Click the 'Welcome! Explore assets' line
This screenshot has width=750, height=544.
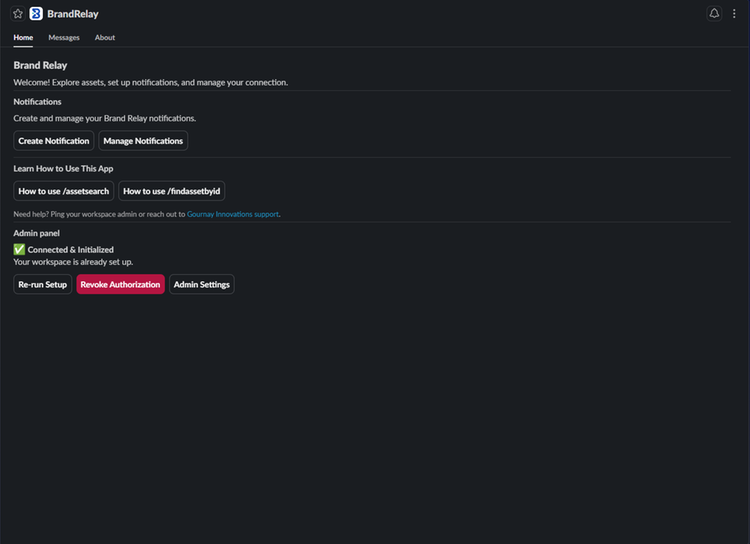click(151, 82)
